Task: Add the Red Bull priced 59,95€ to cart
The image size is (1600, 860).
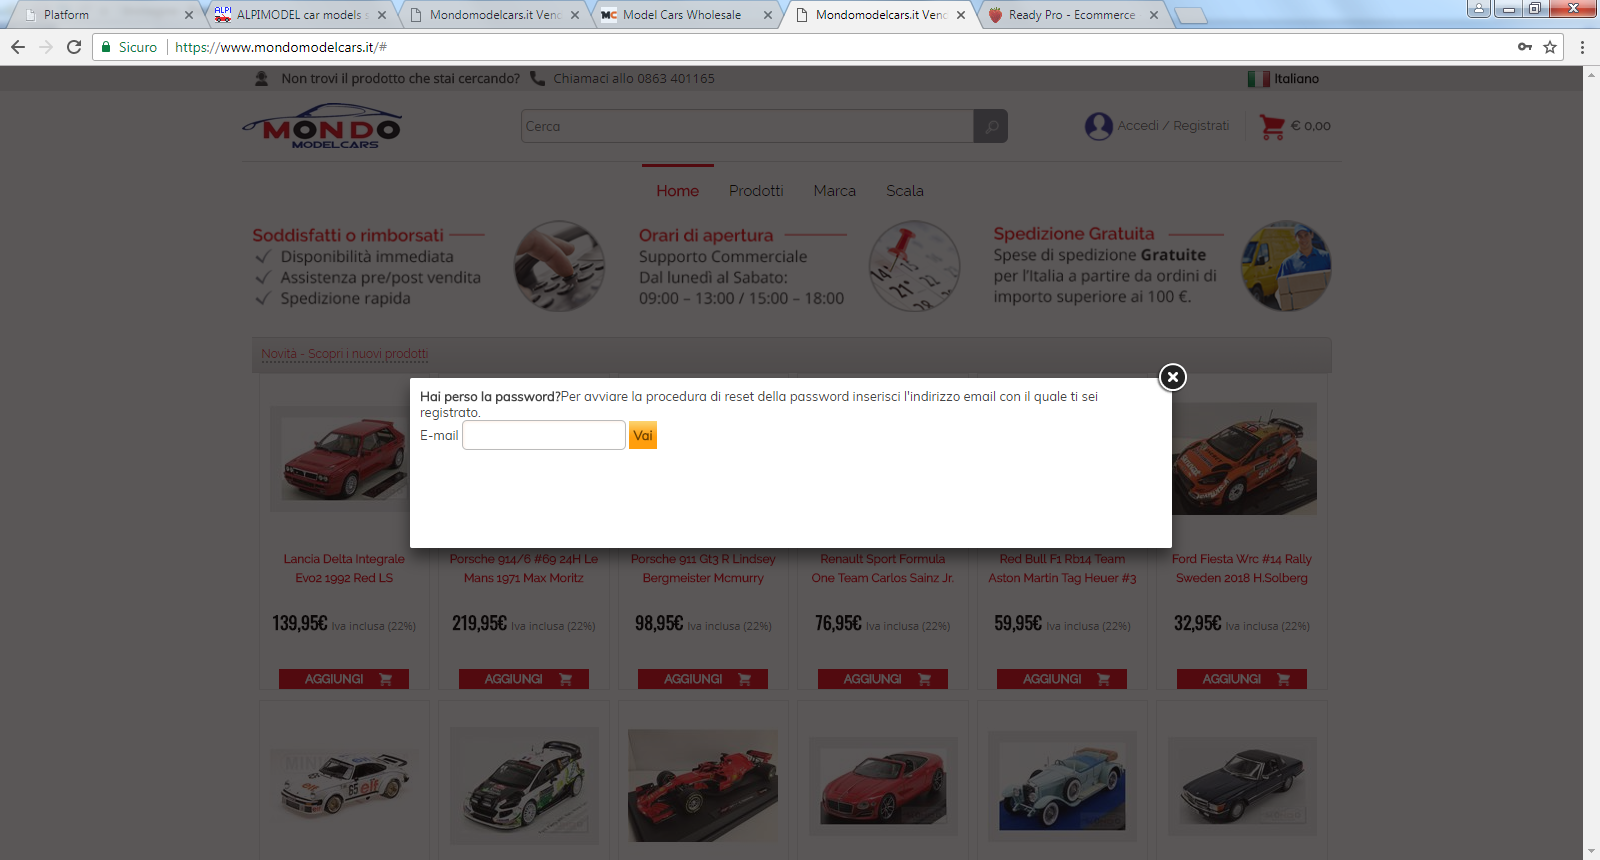Action: pyautogui.click(x=1062, y=679)
